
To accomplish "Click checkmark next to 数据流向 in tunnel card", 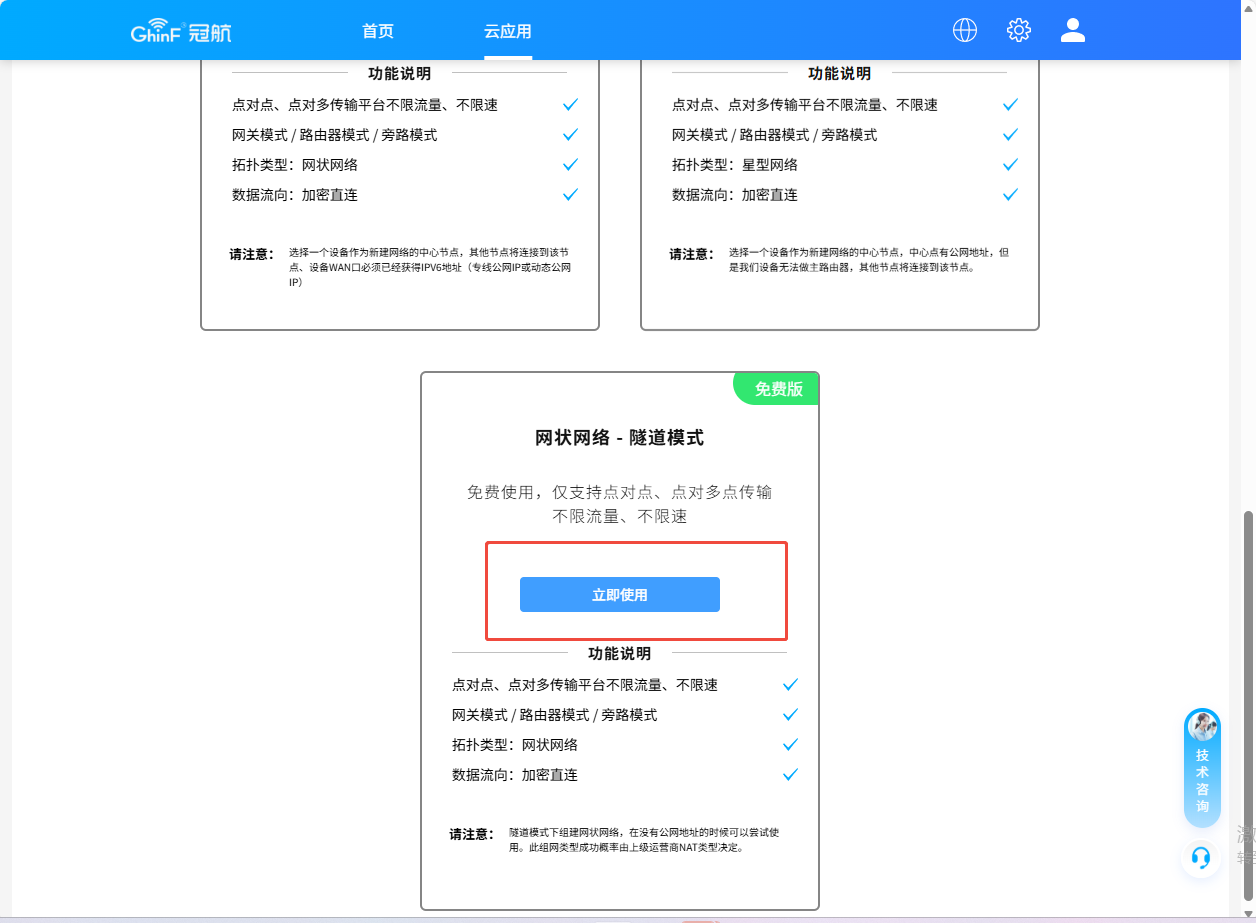I will coord(790,775).
